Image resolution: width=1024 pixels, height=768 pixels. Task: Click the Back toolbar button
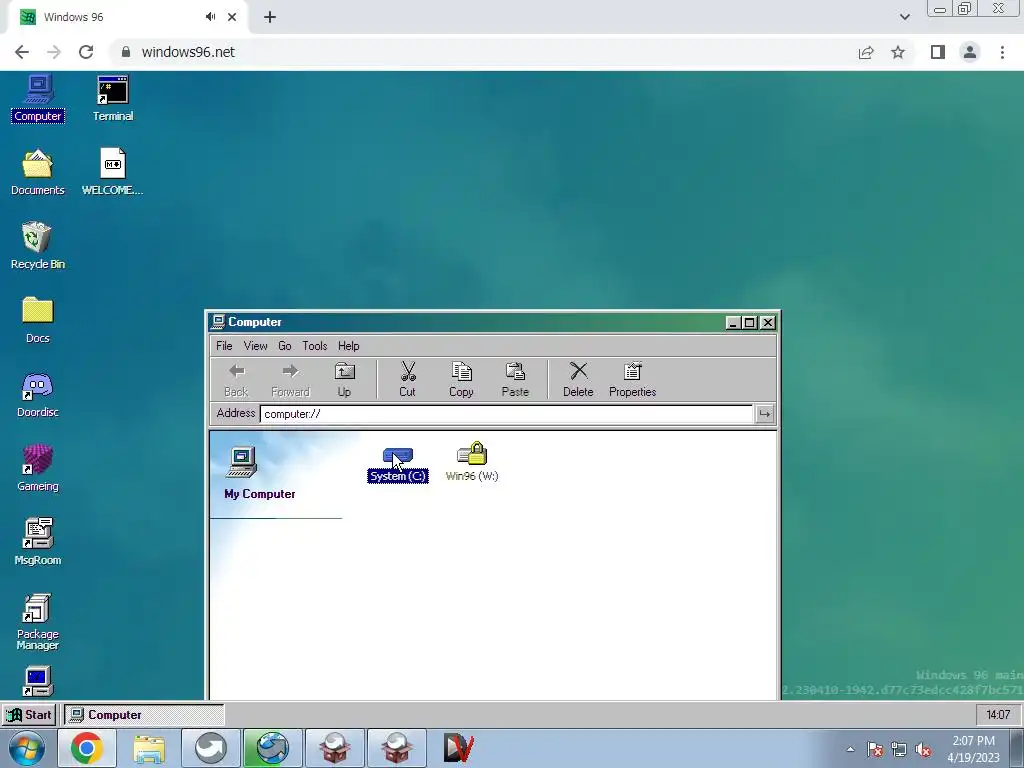(x=236, y=380)
